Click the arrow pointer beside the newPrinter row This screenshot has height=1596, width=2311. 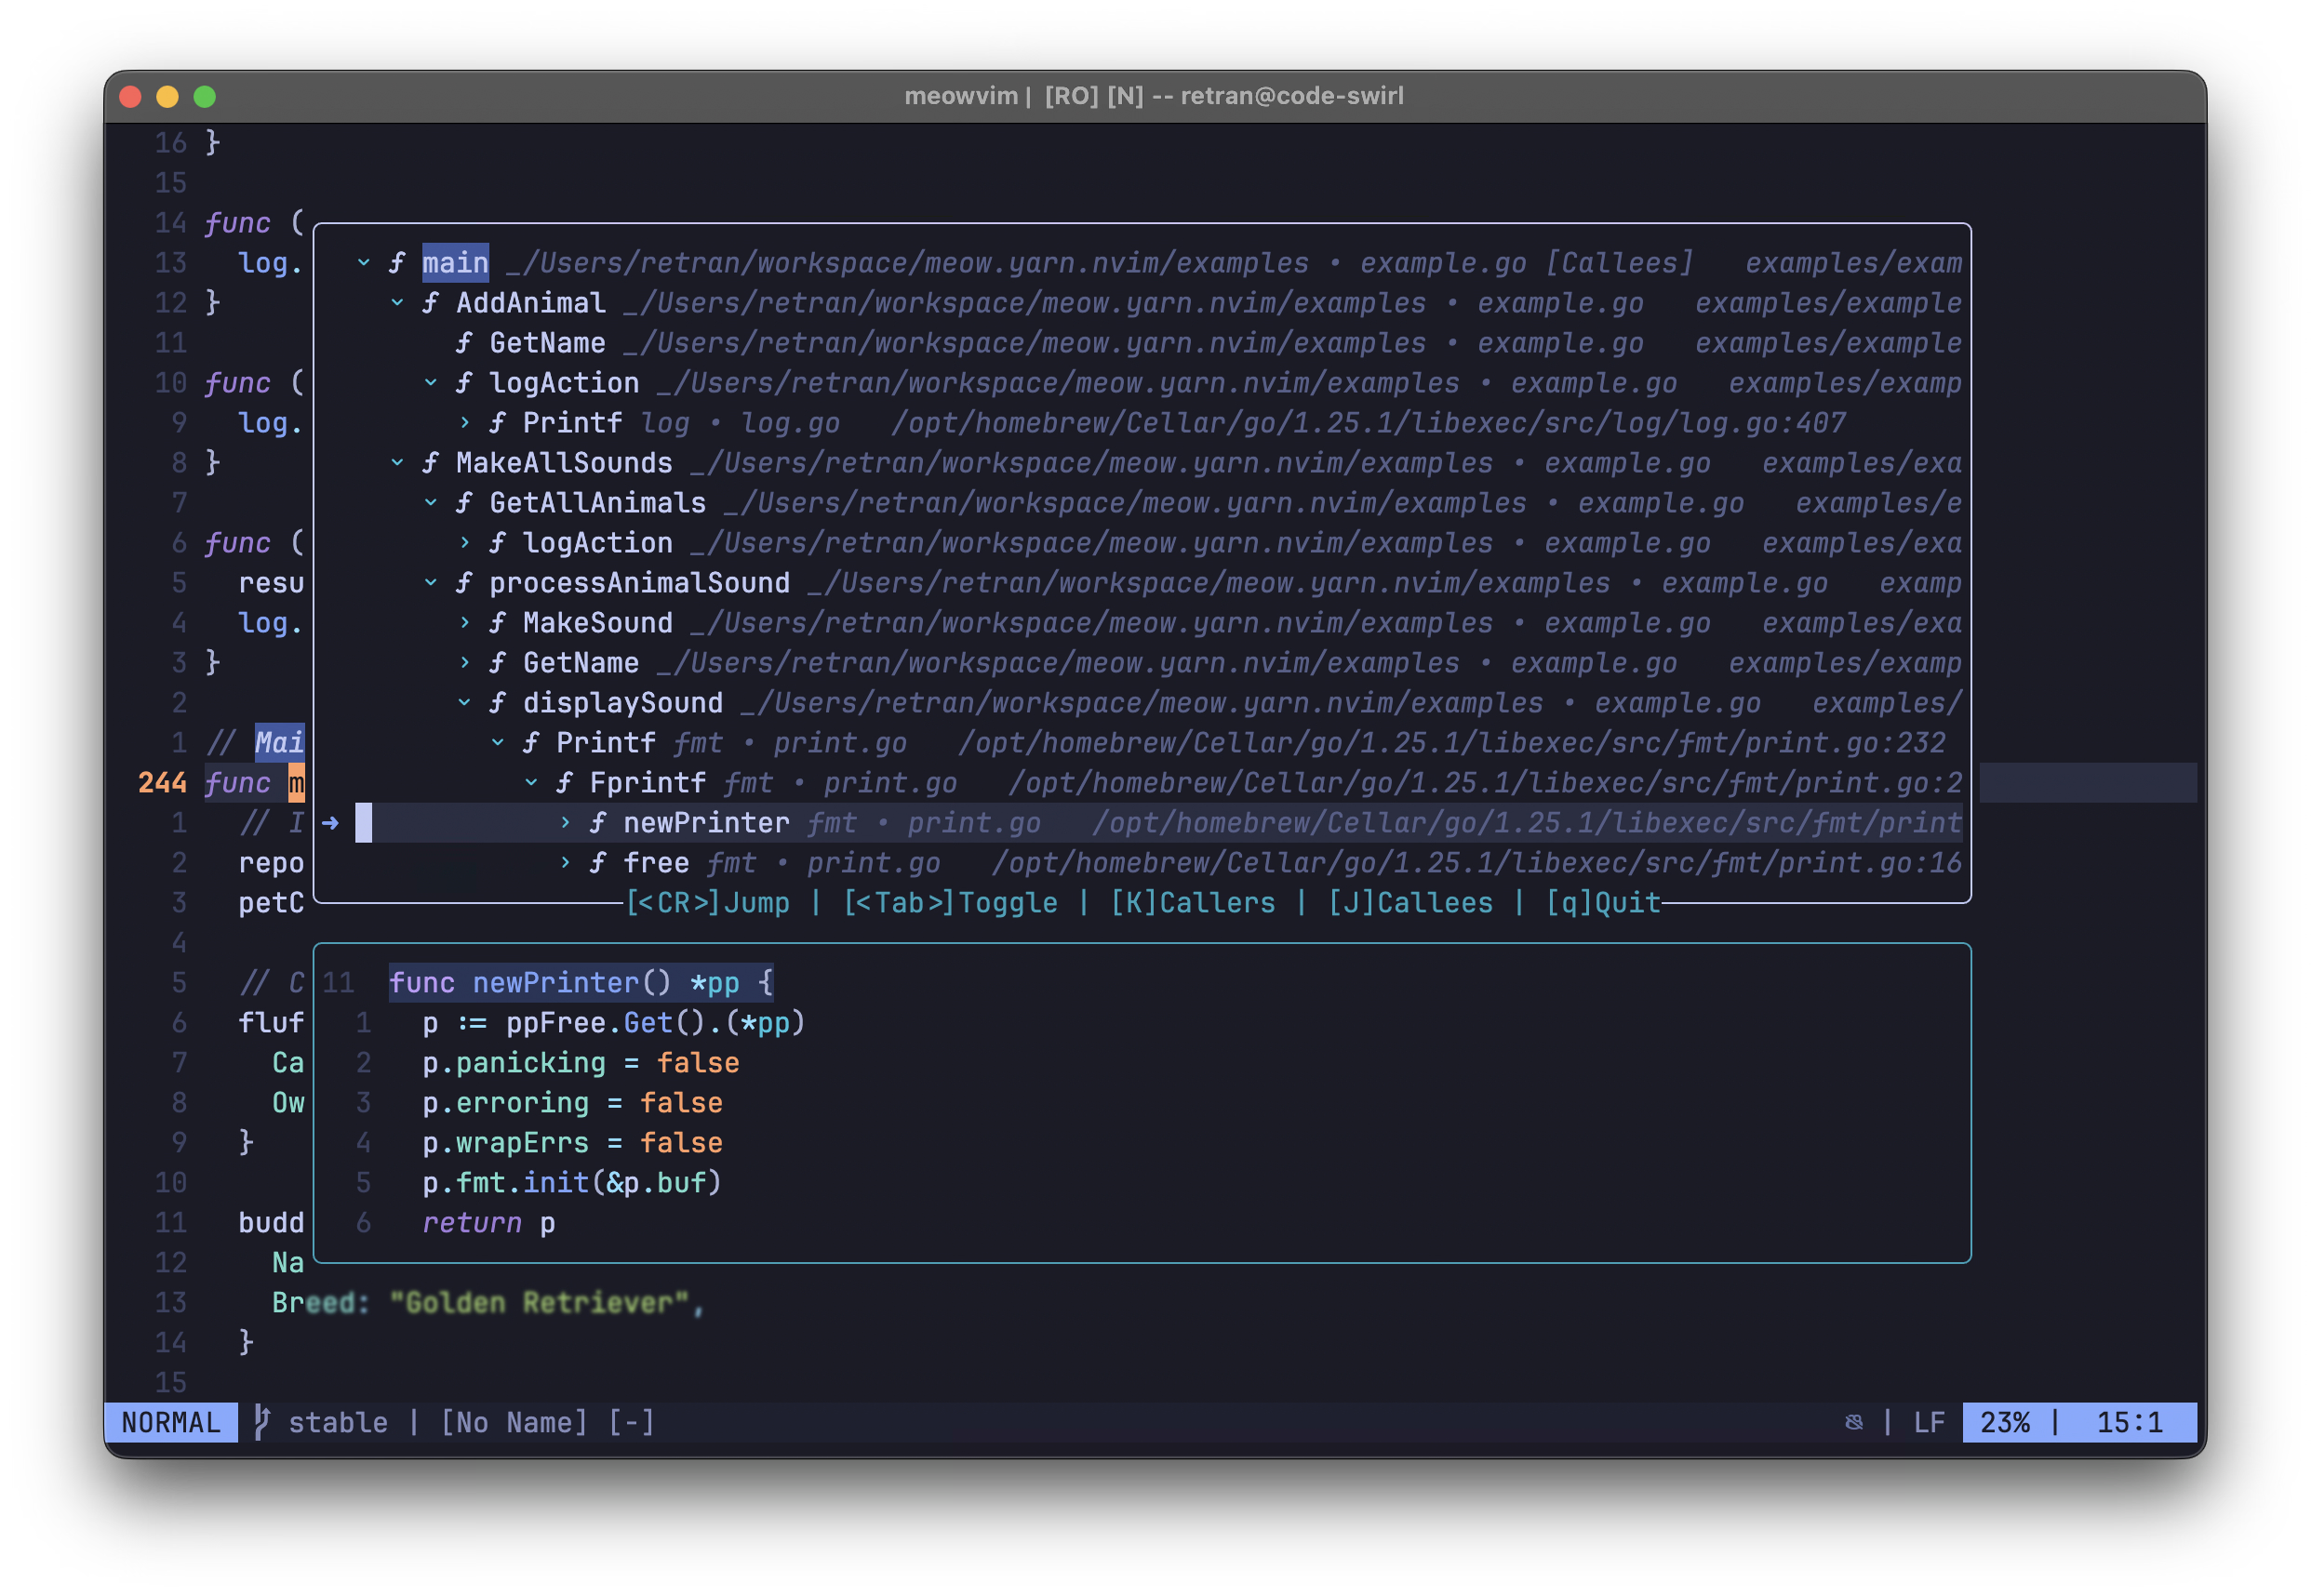pos(331,823)
